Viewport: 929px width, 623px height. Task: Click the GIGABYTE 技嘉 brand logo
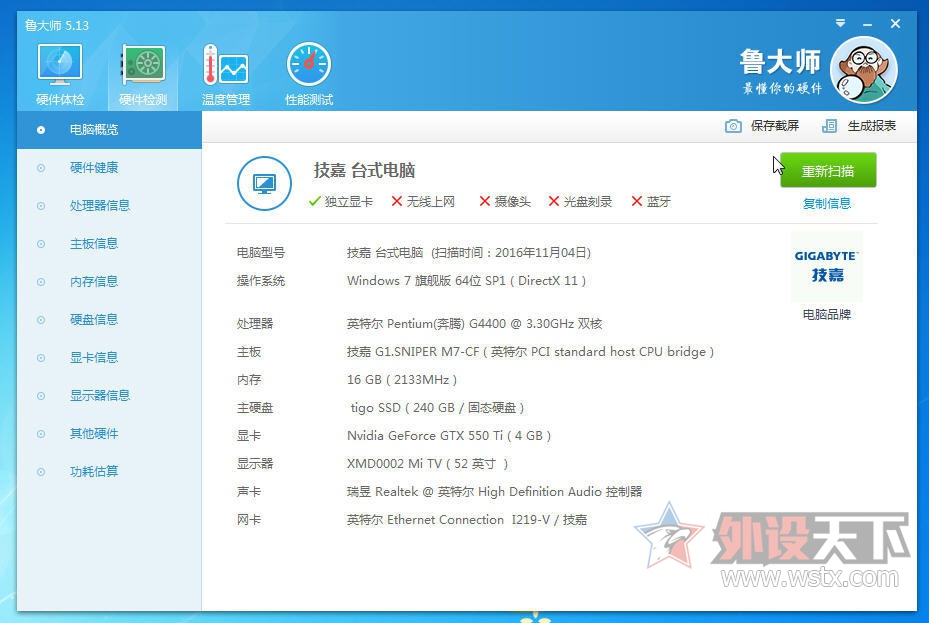point(827,266)
